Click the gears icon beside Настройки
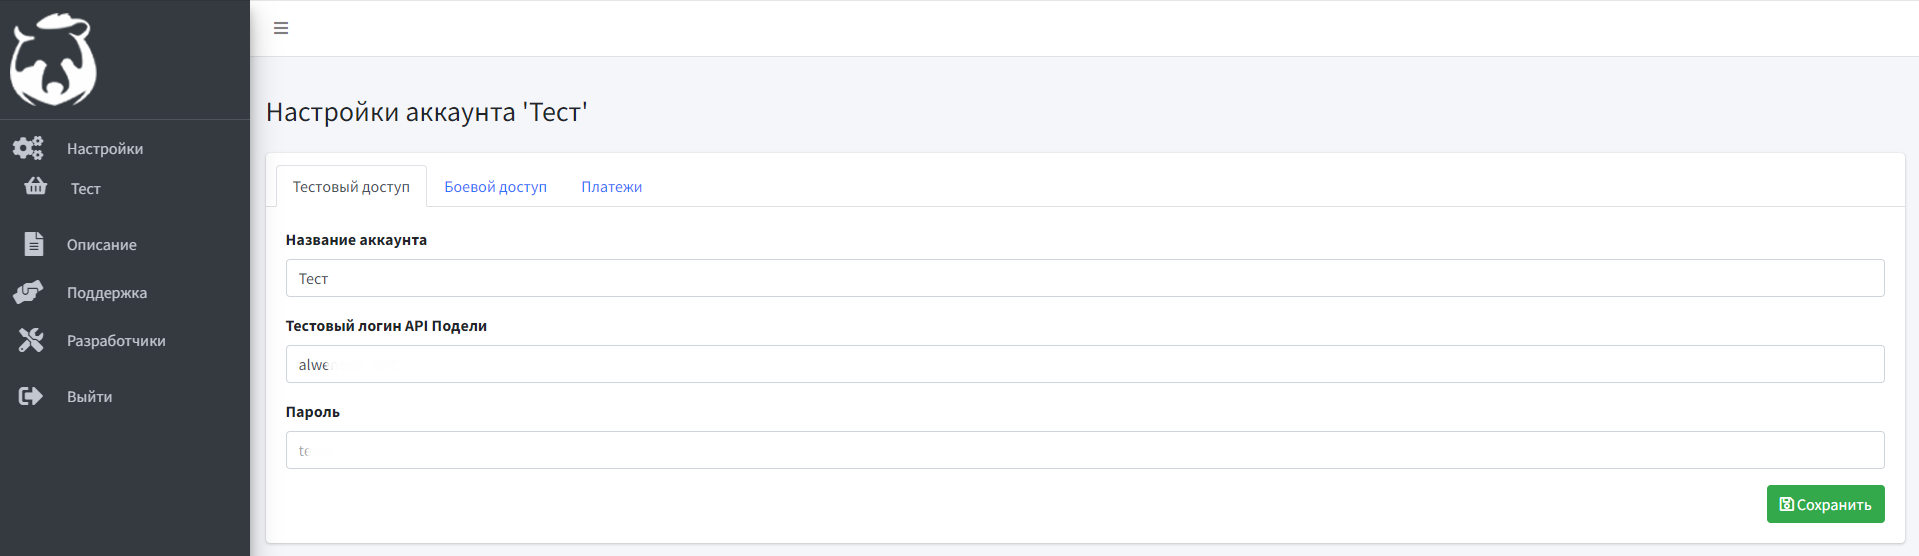This screenshot has width=1919, height=556. click(x=28, y=148)
